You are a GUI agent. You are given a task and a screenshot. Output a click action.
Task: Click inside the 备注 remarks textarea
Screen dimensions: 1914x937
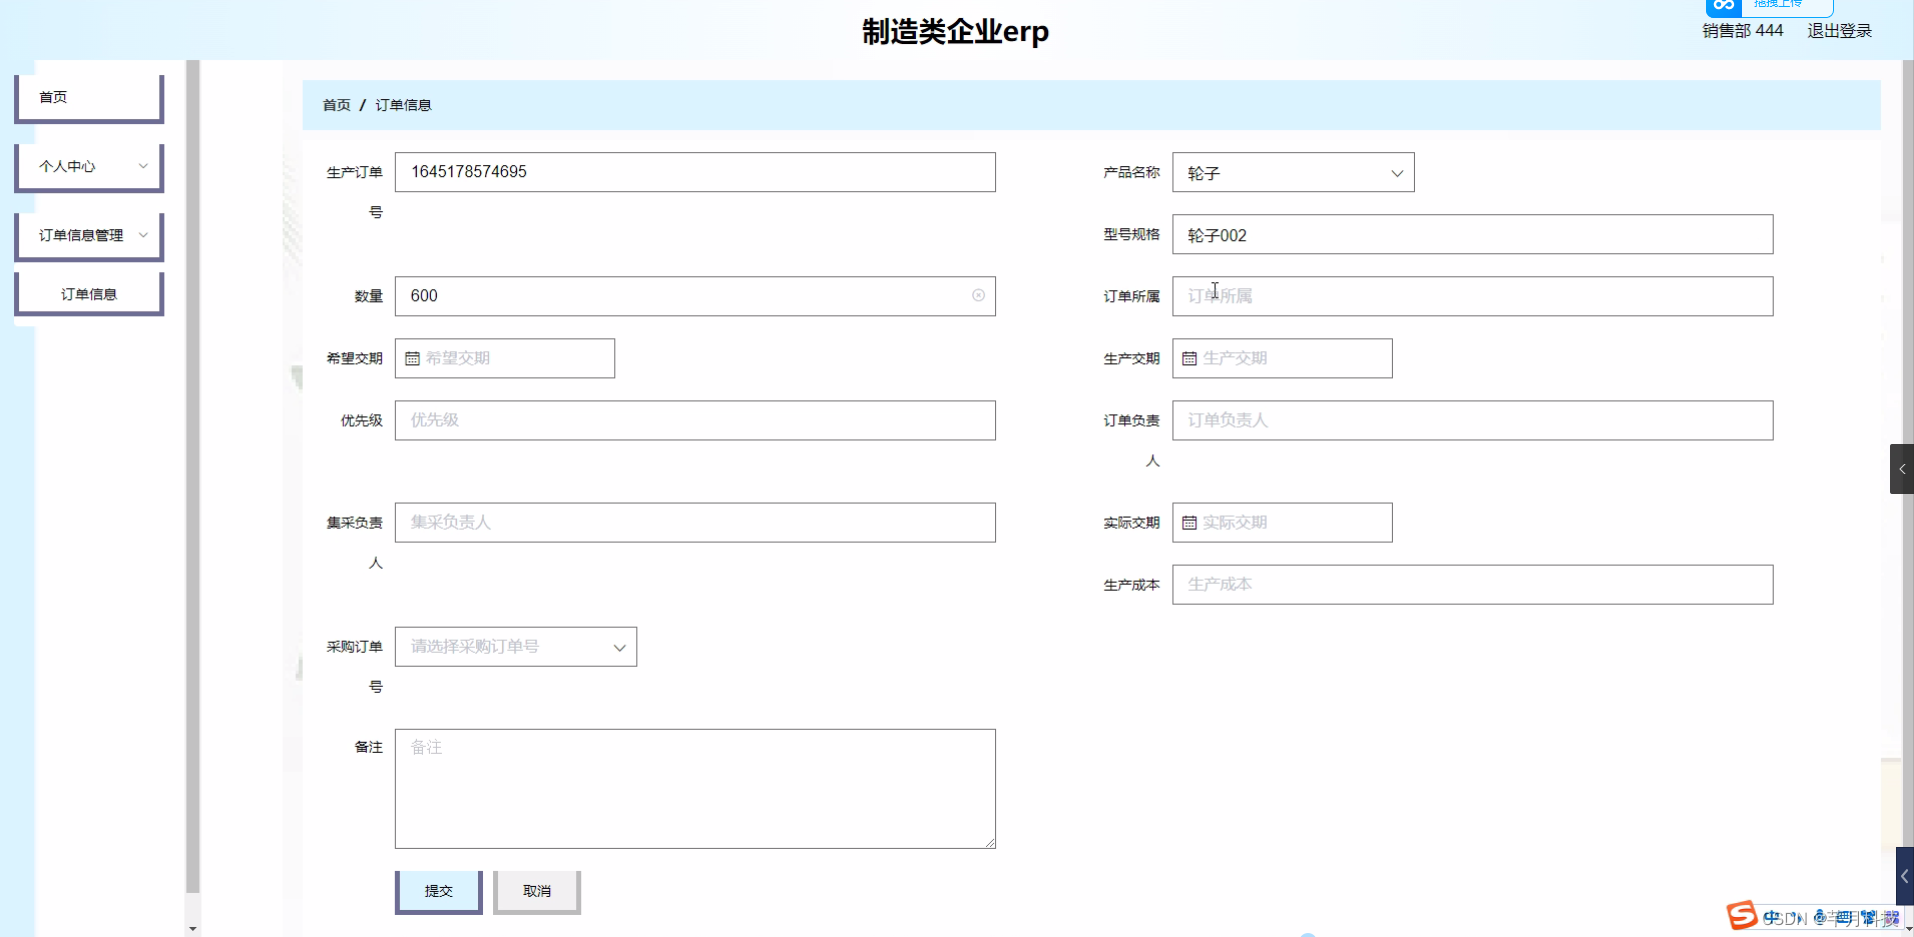coord(694,788)
